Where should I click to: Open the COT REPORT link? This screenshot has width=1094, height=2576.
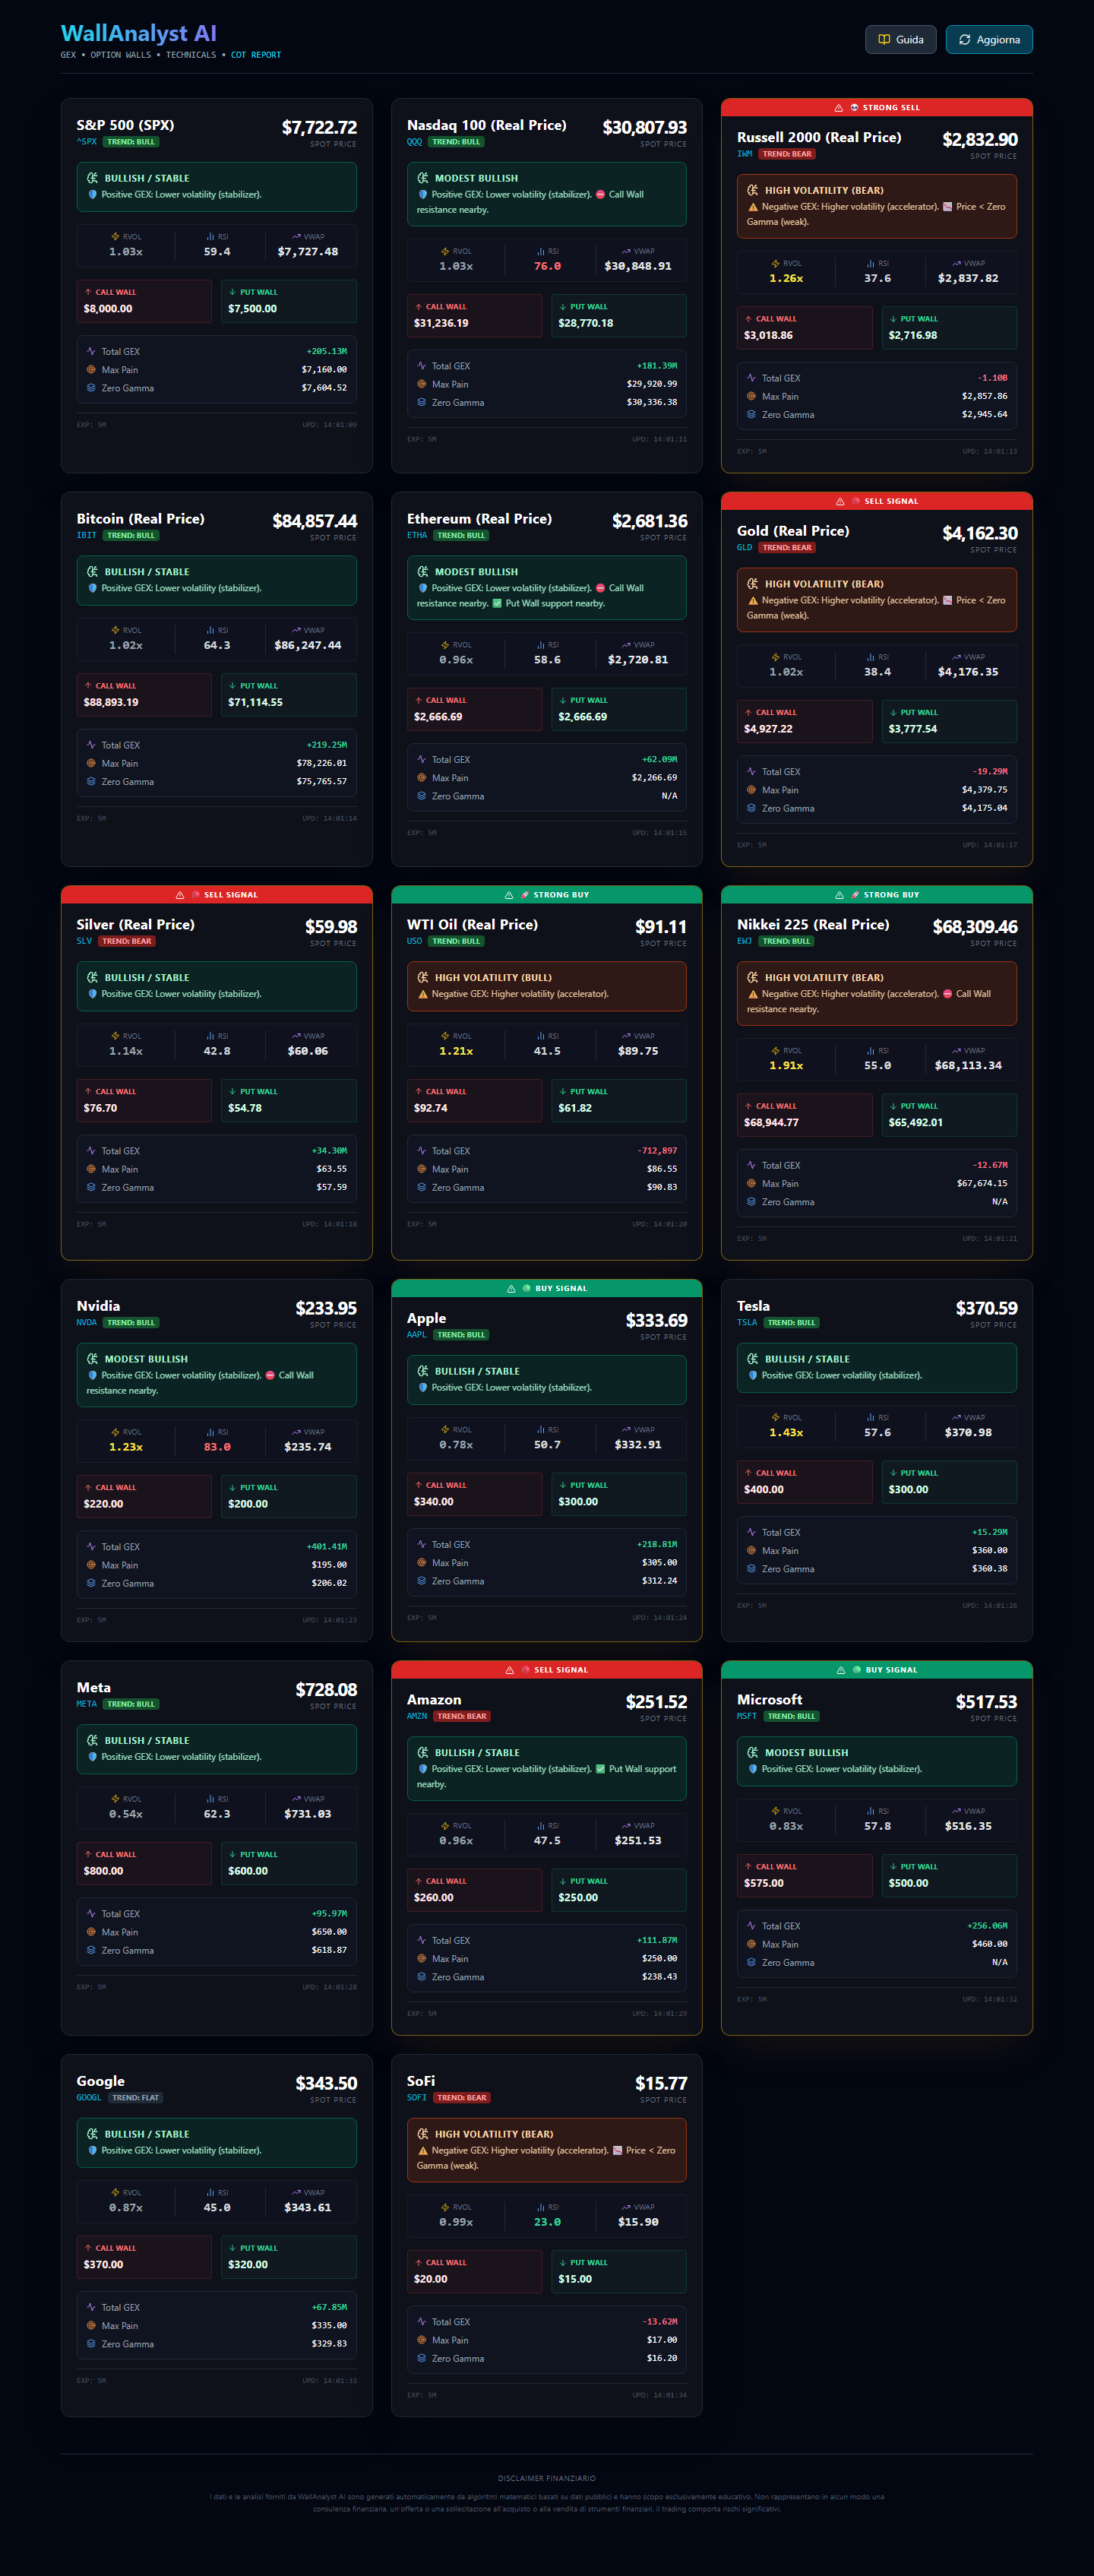point(256,55)
